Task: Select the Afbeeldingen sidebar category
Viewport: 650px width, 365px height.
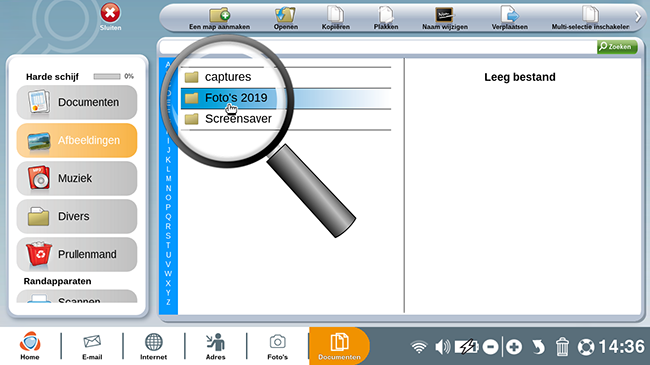Action: [x=77, y=141]
